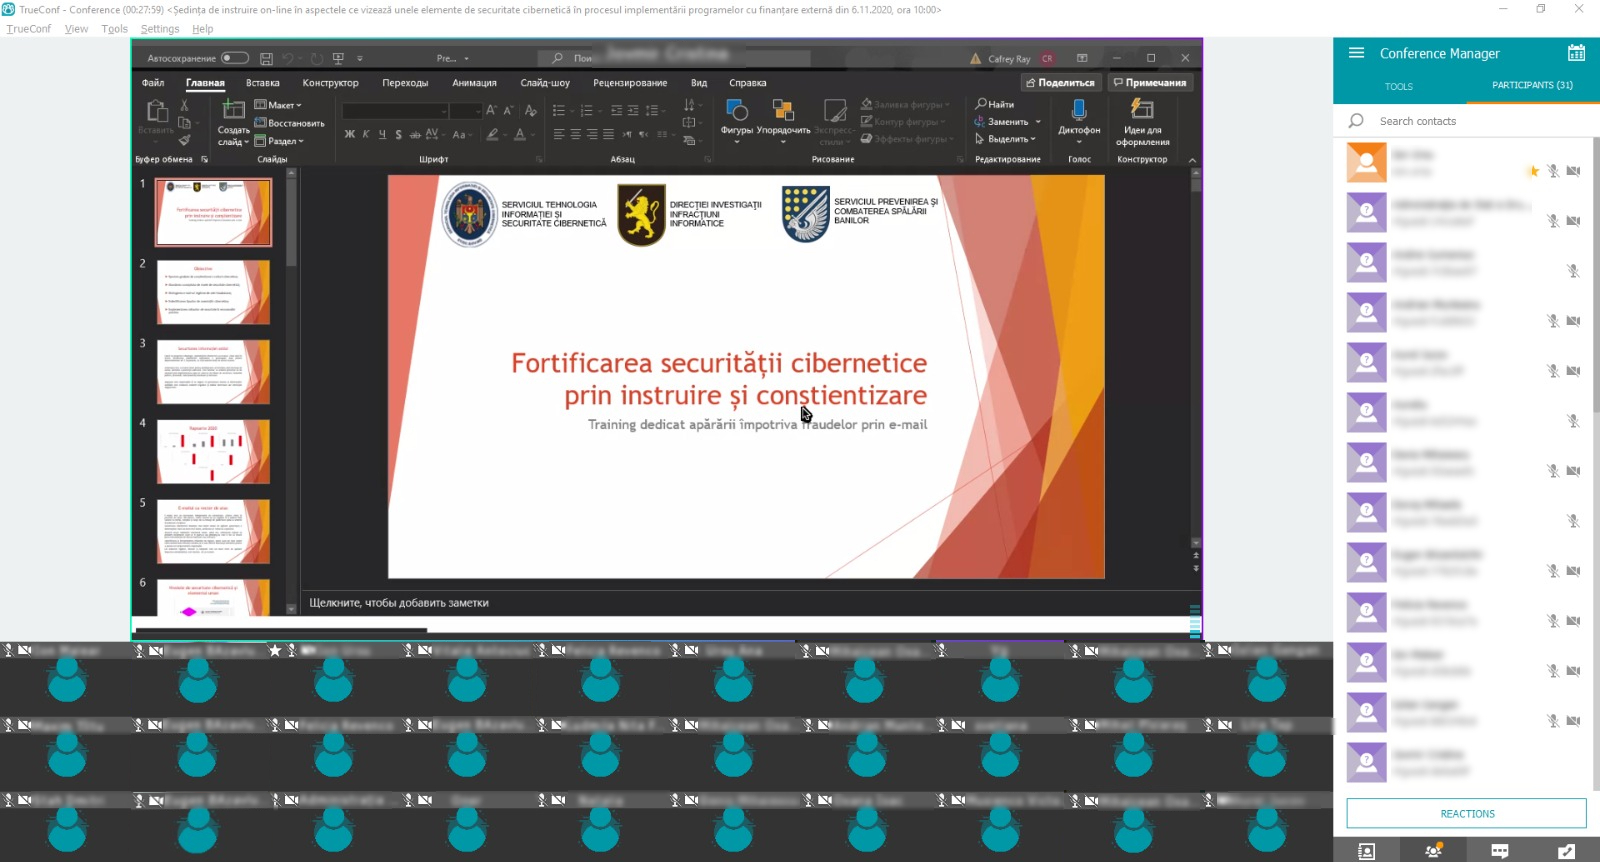1600x862 pixels.
Task: Open the ribbon display options icon
Action: (x=1082, y=58)
